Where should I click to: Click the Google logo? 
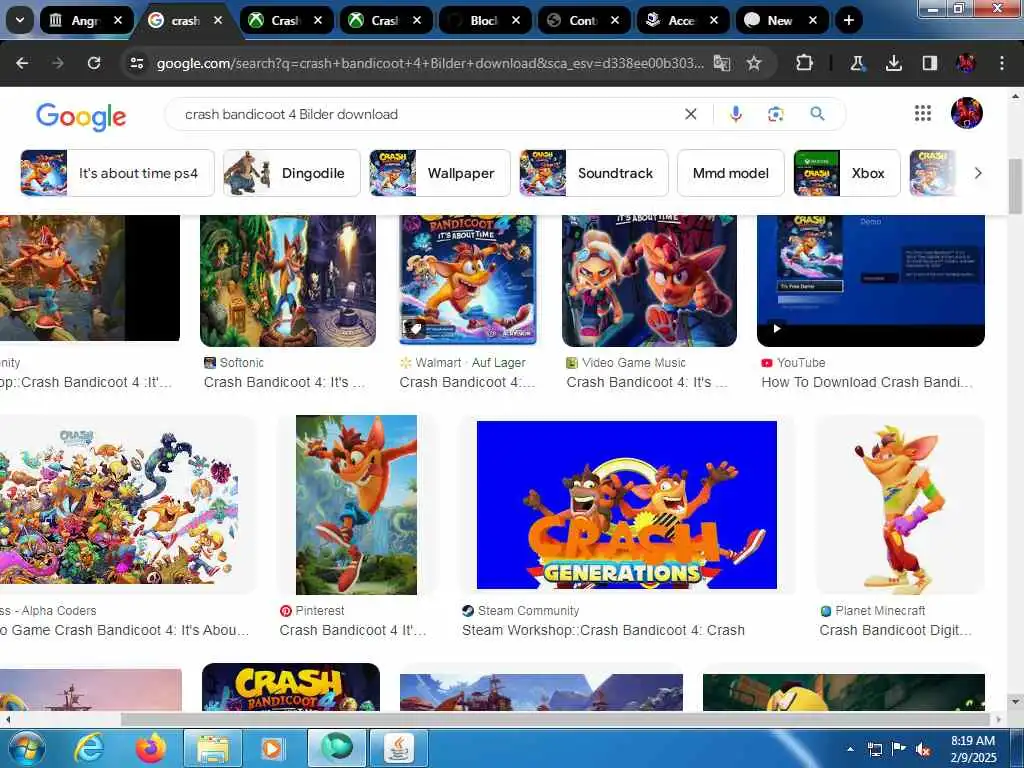point(81,116)
